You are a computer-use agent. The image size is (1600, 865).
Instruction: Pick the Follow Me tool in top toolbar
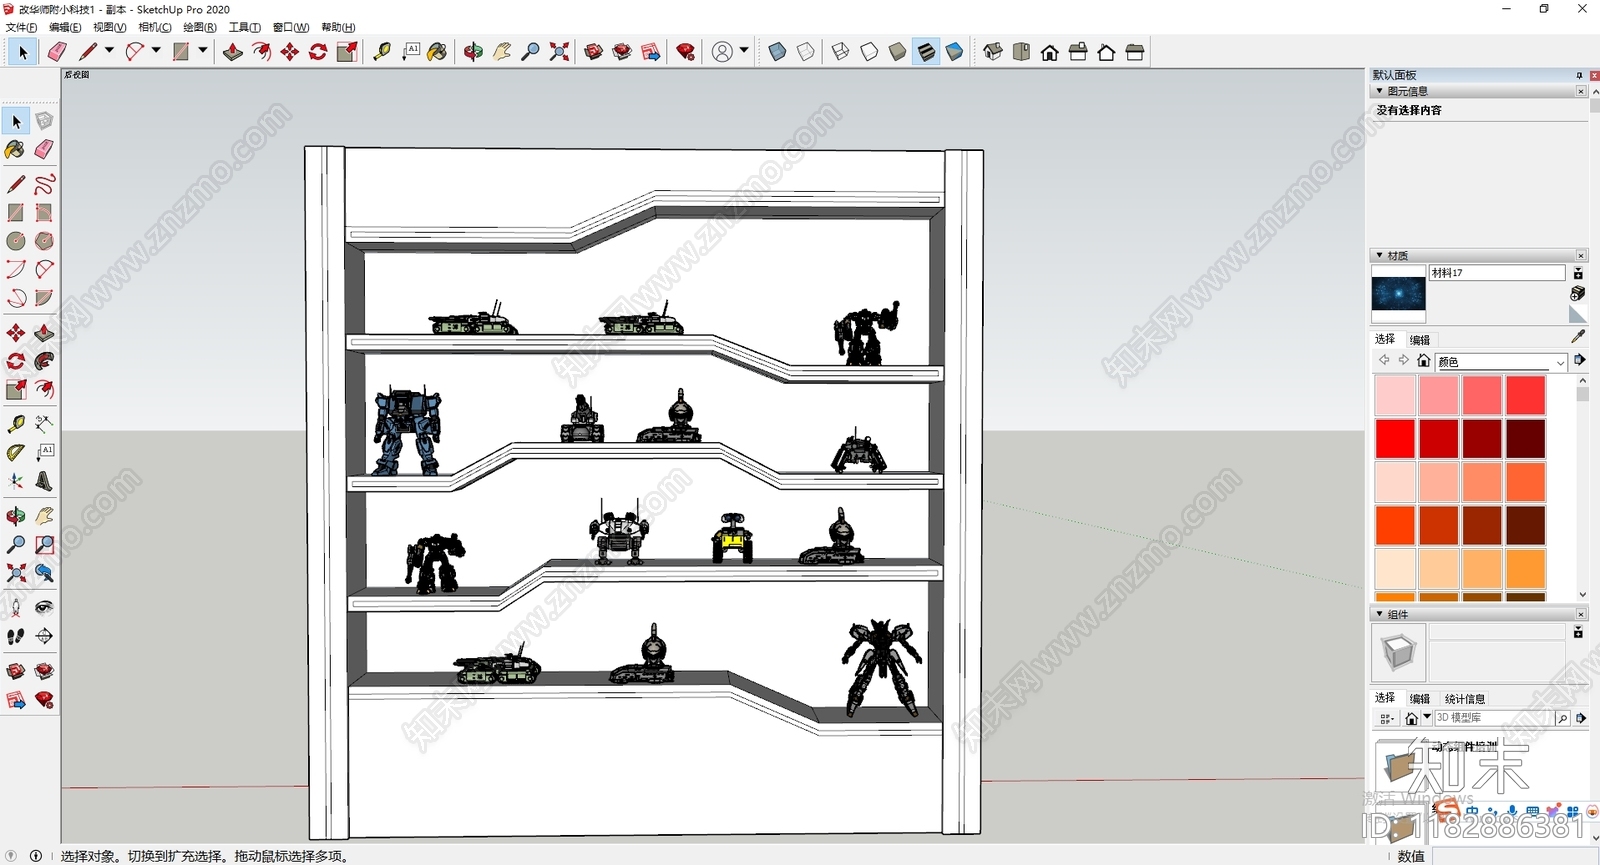pyautogui.click(x=261, y=52)
